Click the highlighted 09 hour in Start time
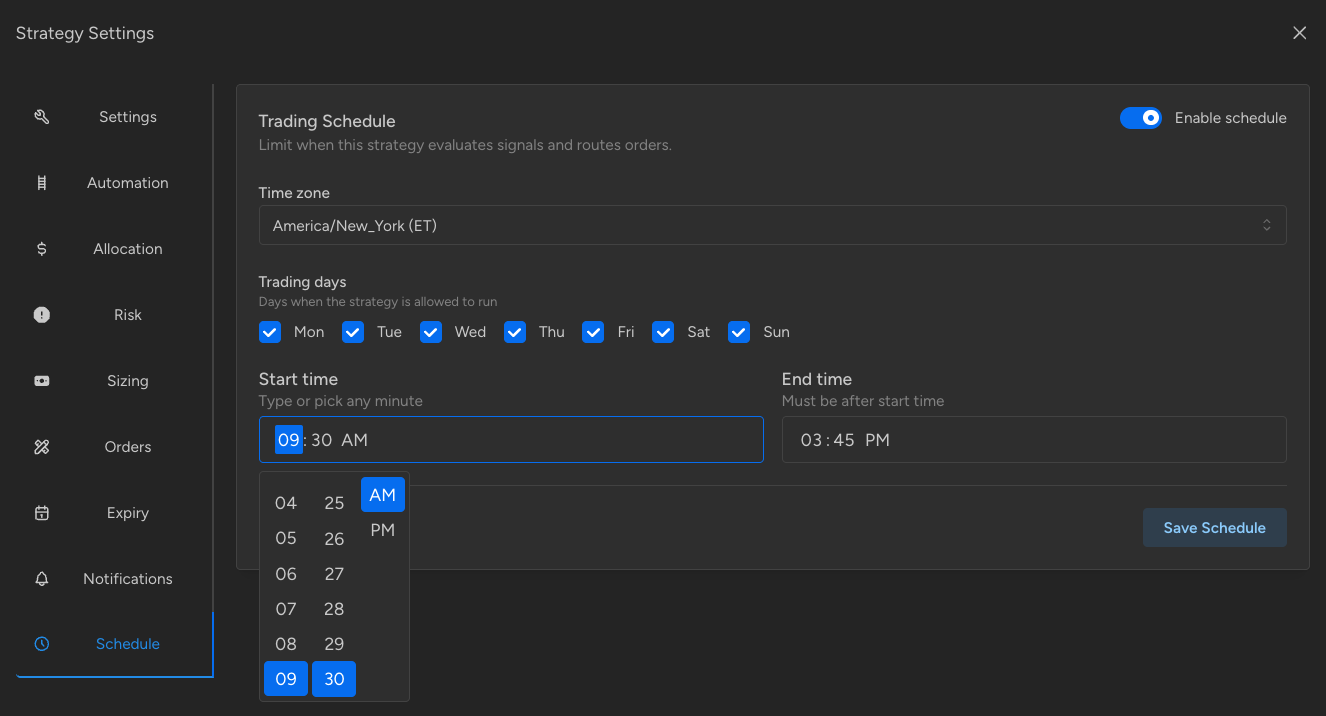Image resolution: width=1326 pixels, height=716 pixels. (x=289, y=440)
